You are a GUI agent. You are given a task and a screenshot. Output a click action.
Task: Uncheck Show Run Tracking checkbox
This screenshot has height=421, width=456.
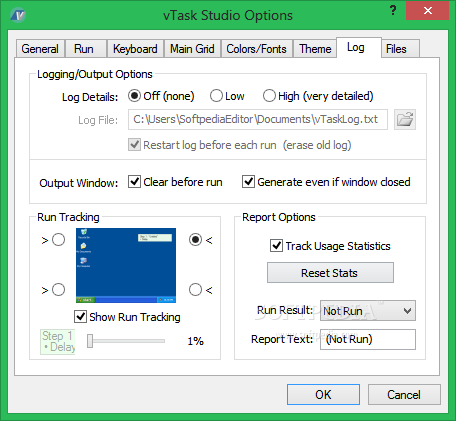(x=127, y=317)
